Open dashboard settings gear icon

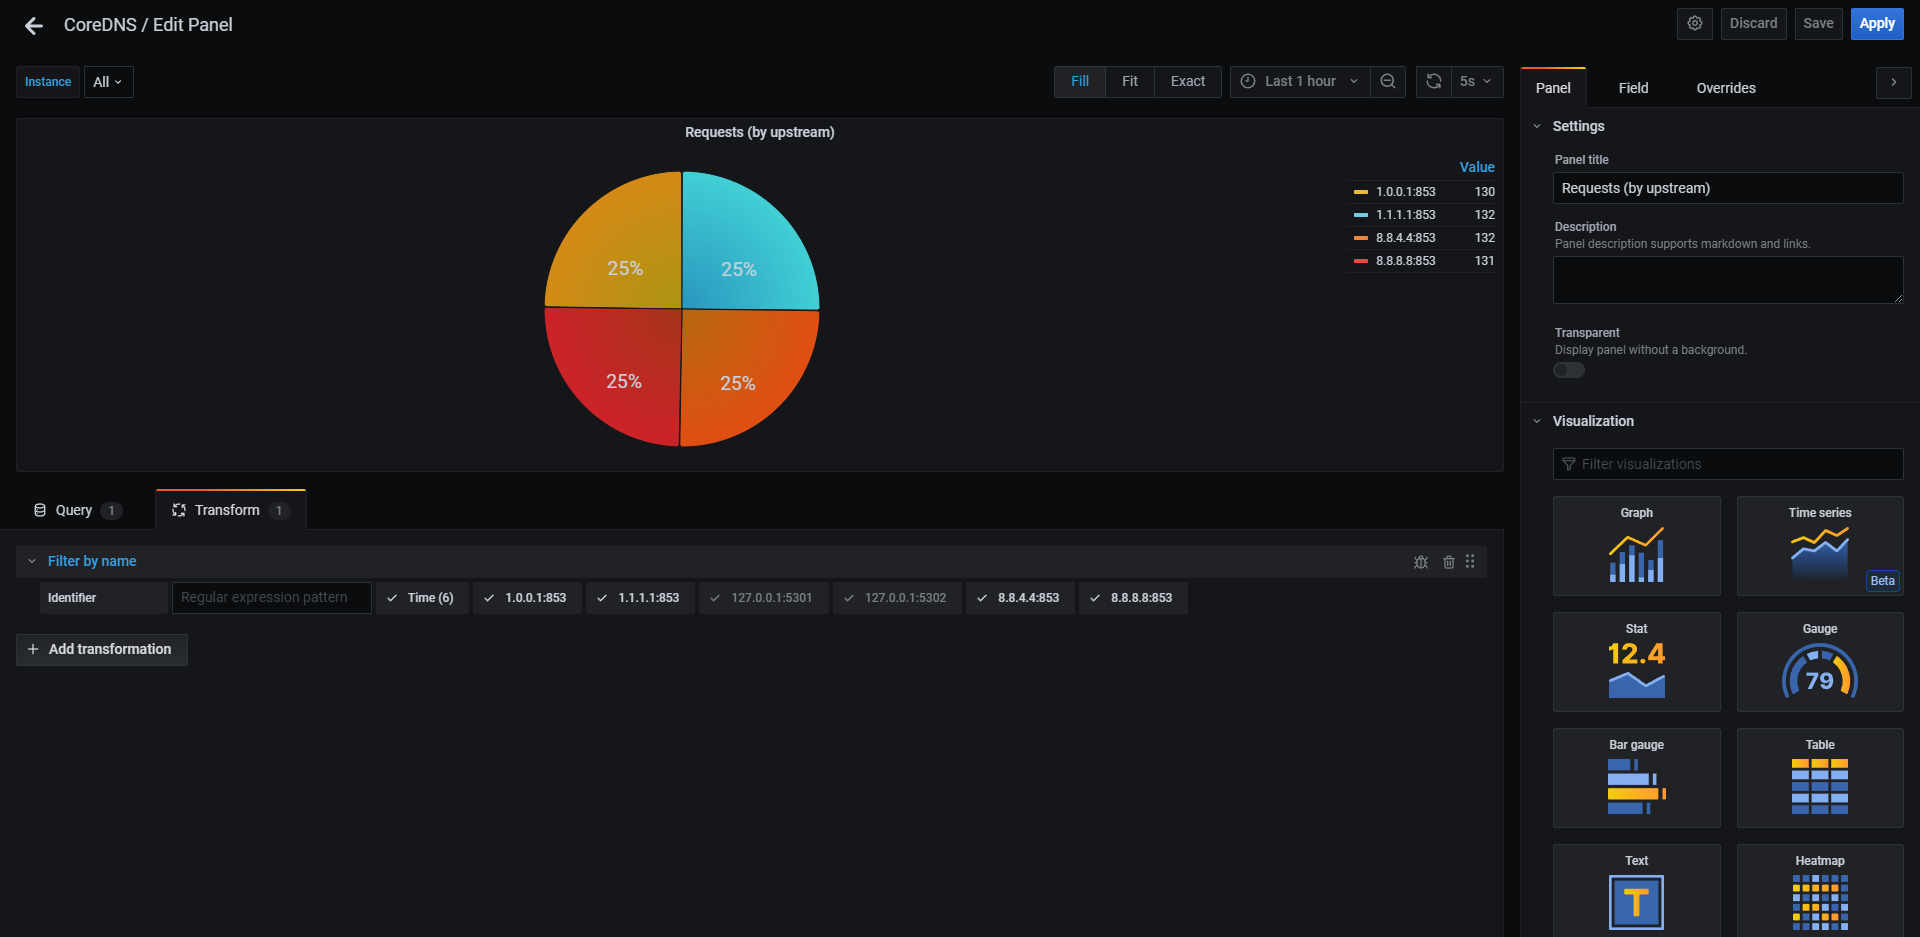[1695, 23]
